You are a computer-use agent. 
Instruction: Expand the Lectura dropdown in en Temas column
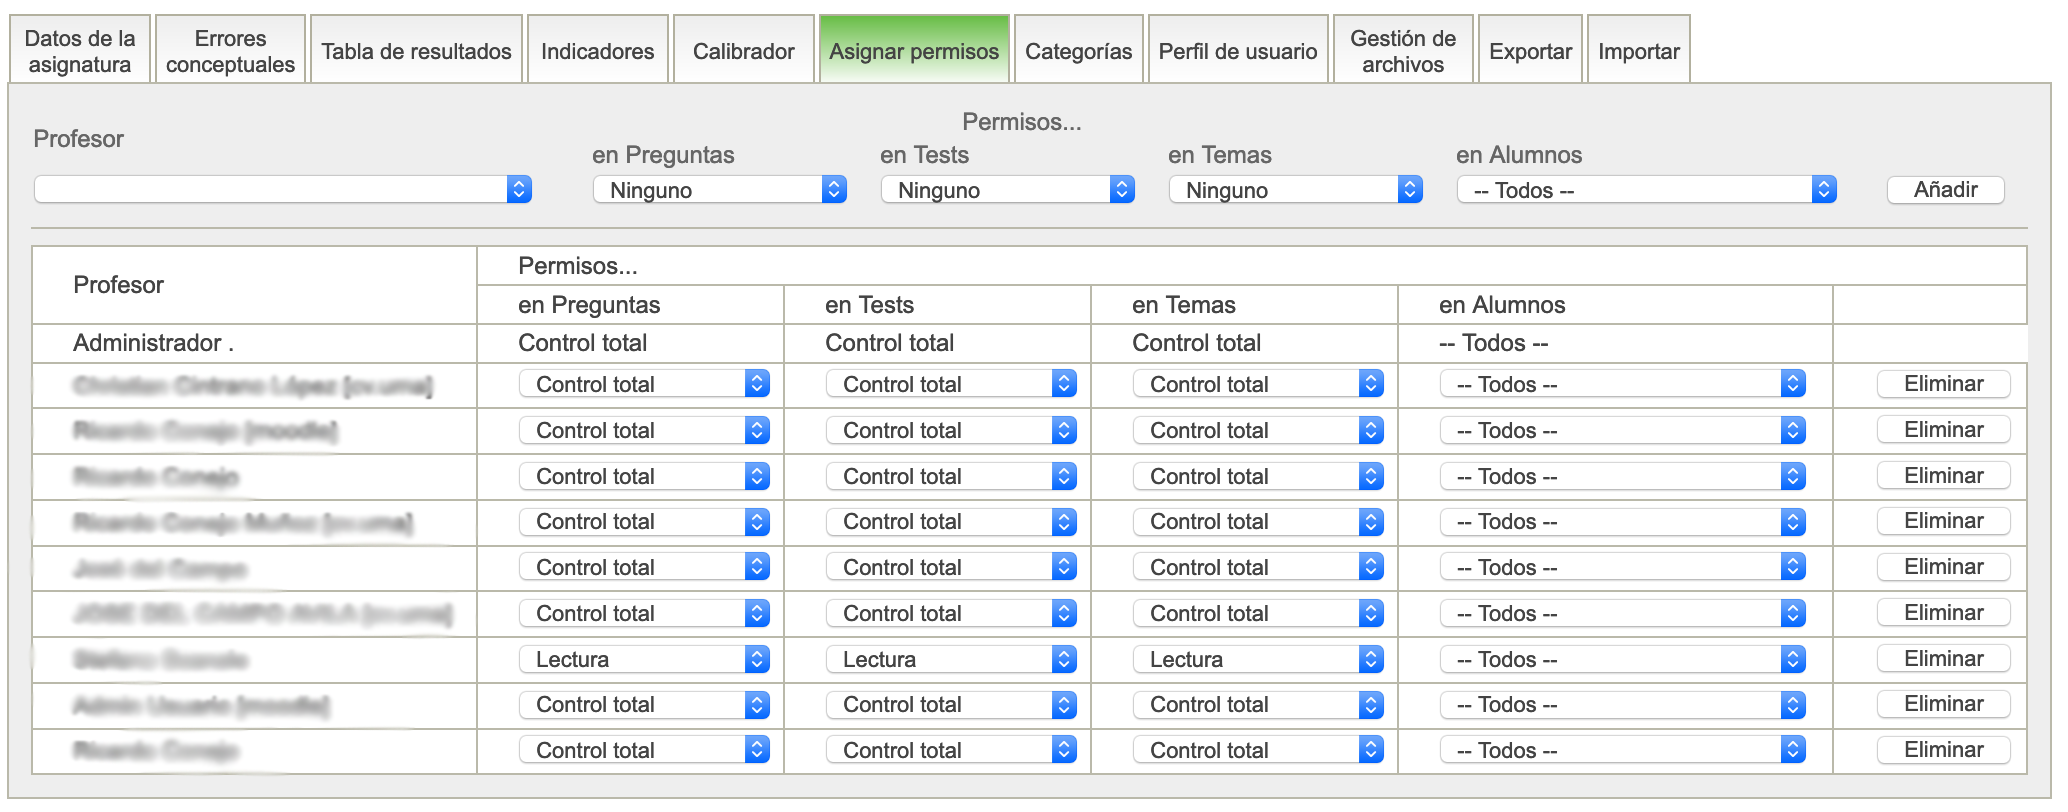click(1258, 659)
